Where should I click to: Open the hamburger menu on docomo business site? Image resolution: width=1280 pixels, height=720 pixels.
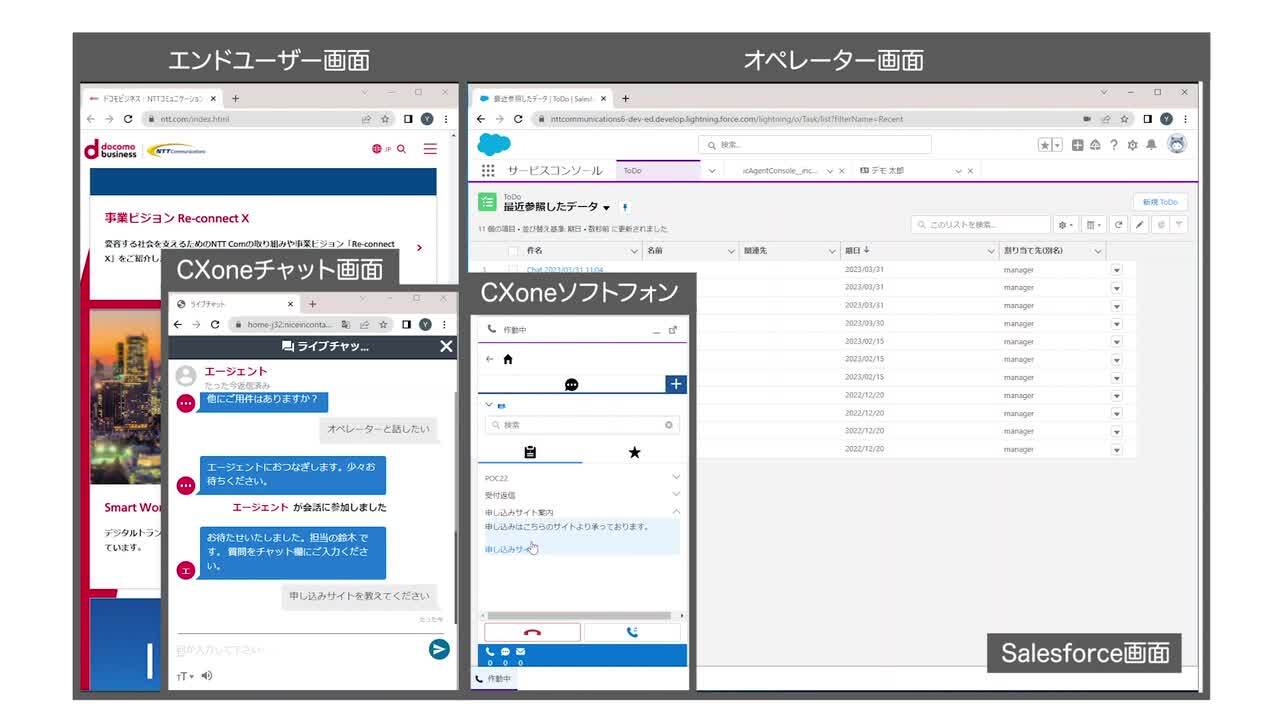pos(430,149)
